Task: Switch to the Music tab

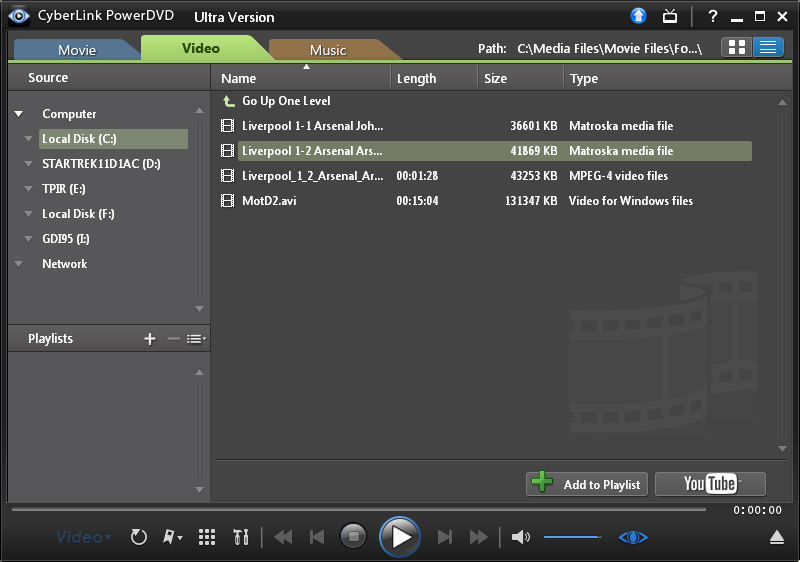Action: coord(327,50)
